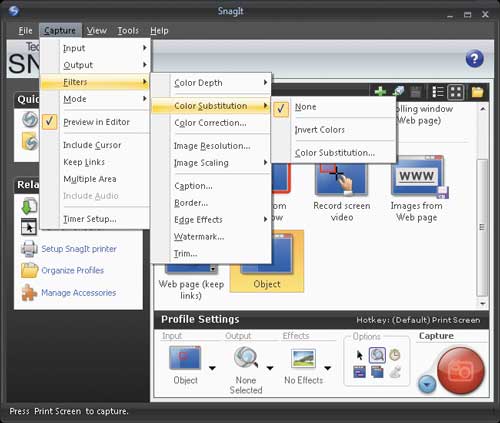500x423 pixels.
Task: Click the yellow folder icon in profiles toolbar
Action: click(x=477, y=92)
